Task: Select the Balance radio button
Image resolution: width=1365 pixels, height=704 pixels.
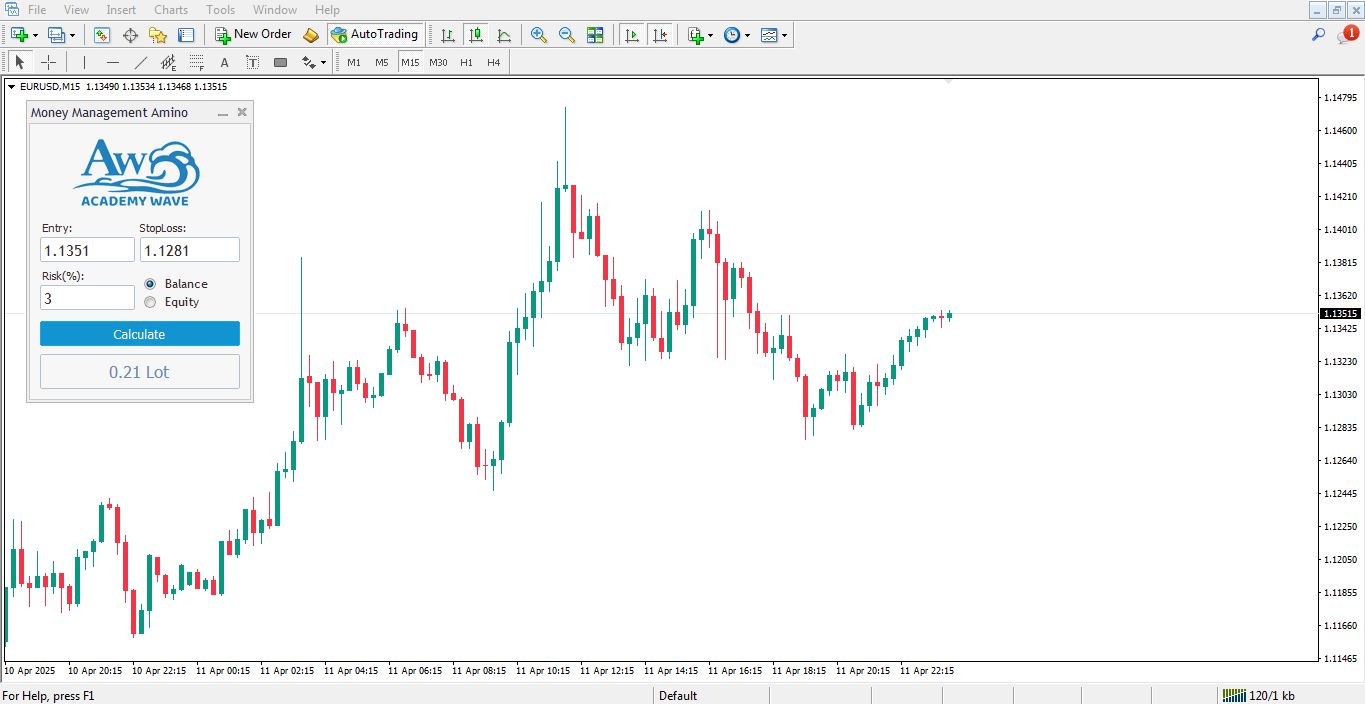Action: pos(150,284)
